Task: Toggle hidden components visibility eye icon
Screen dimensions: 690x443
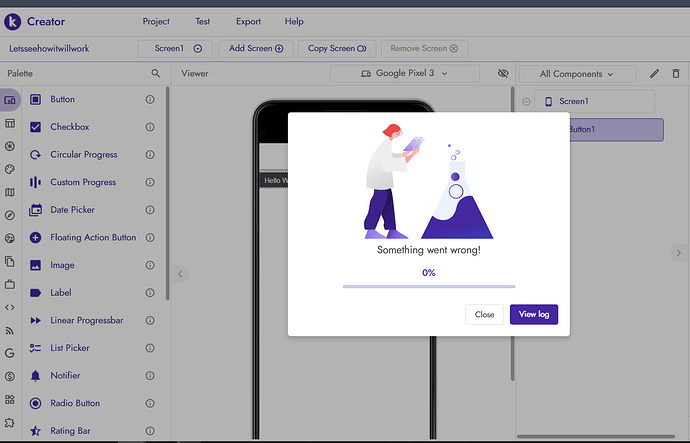Action: (503, 74)
